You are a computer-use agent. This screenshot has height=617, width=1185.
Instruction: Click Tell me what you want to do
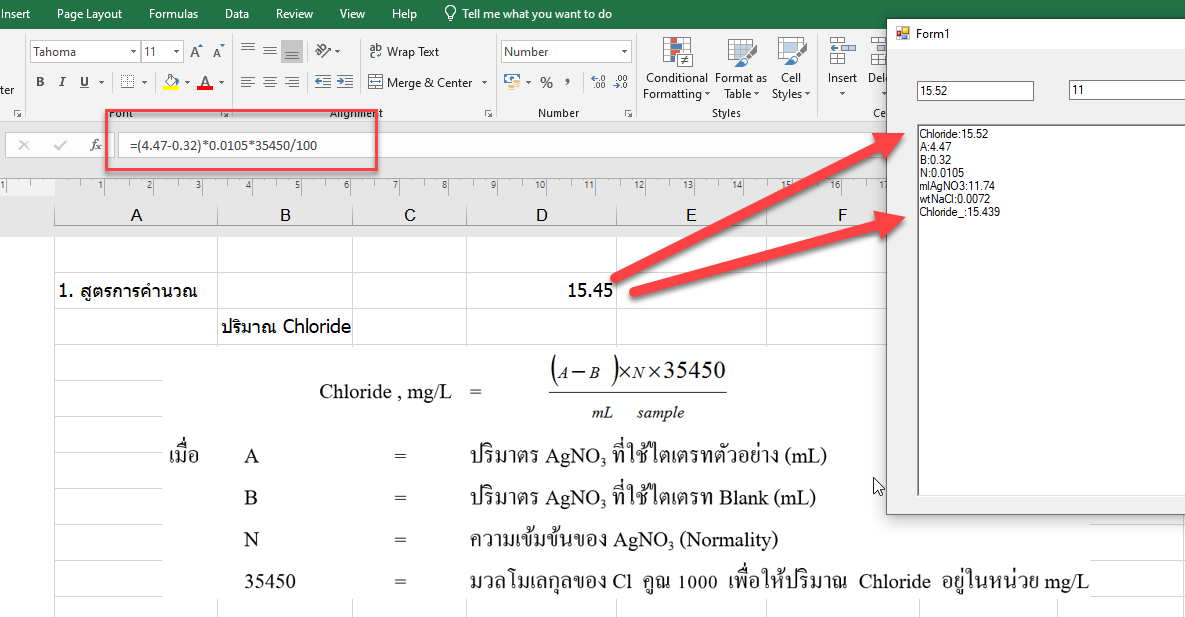(x=528, y=14)
